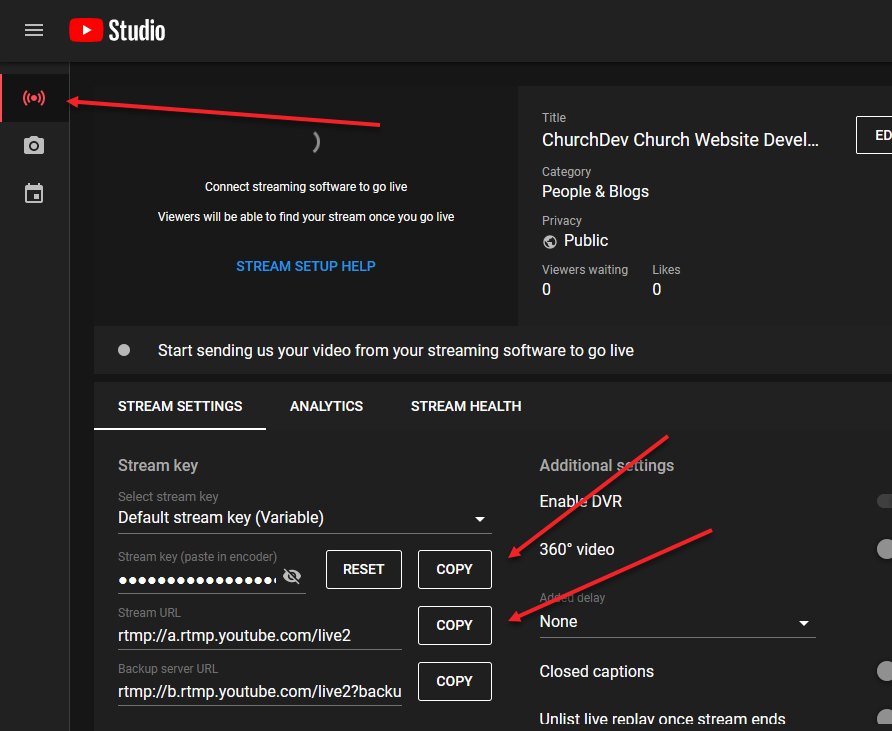Click the Stream URL text field
Viewport: 892px width, 731px height.
tap(259, 635)
